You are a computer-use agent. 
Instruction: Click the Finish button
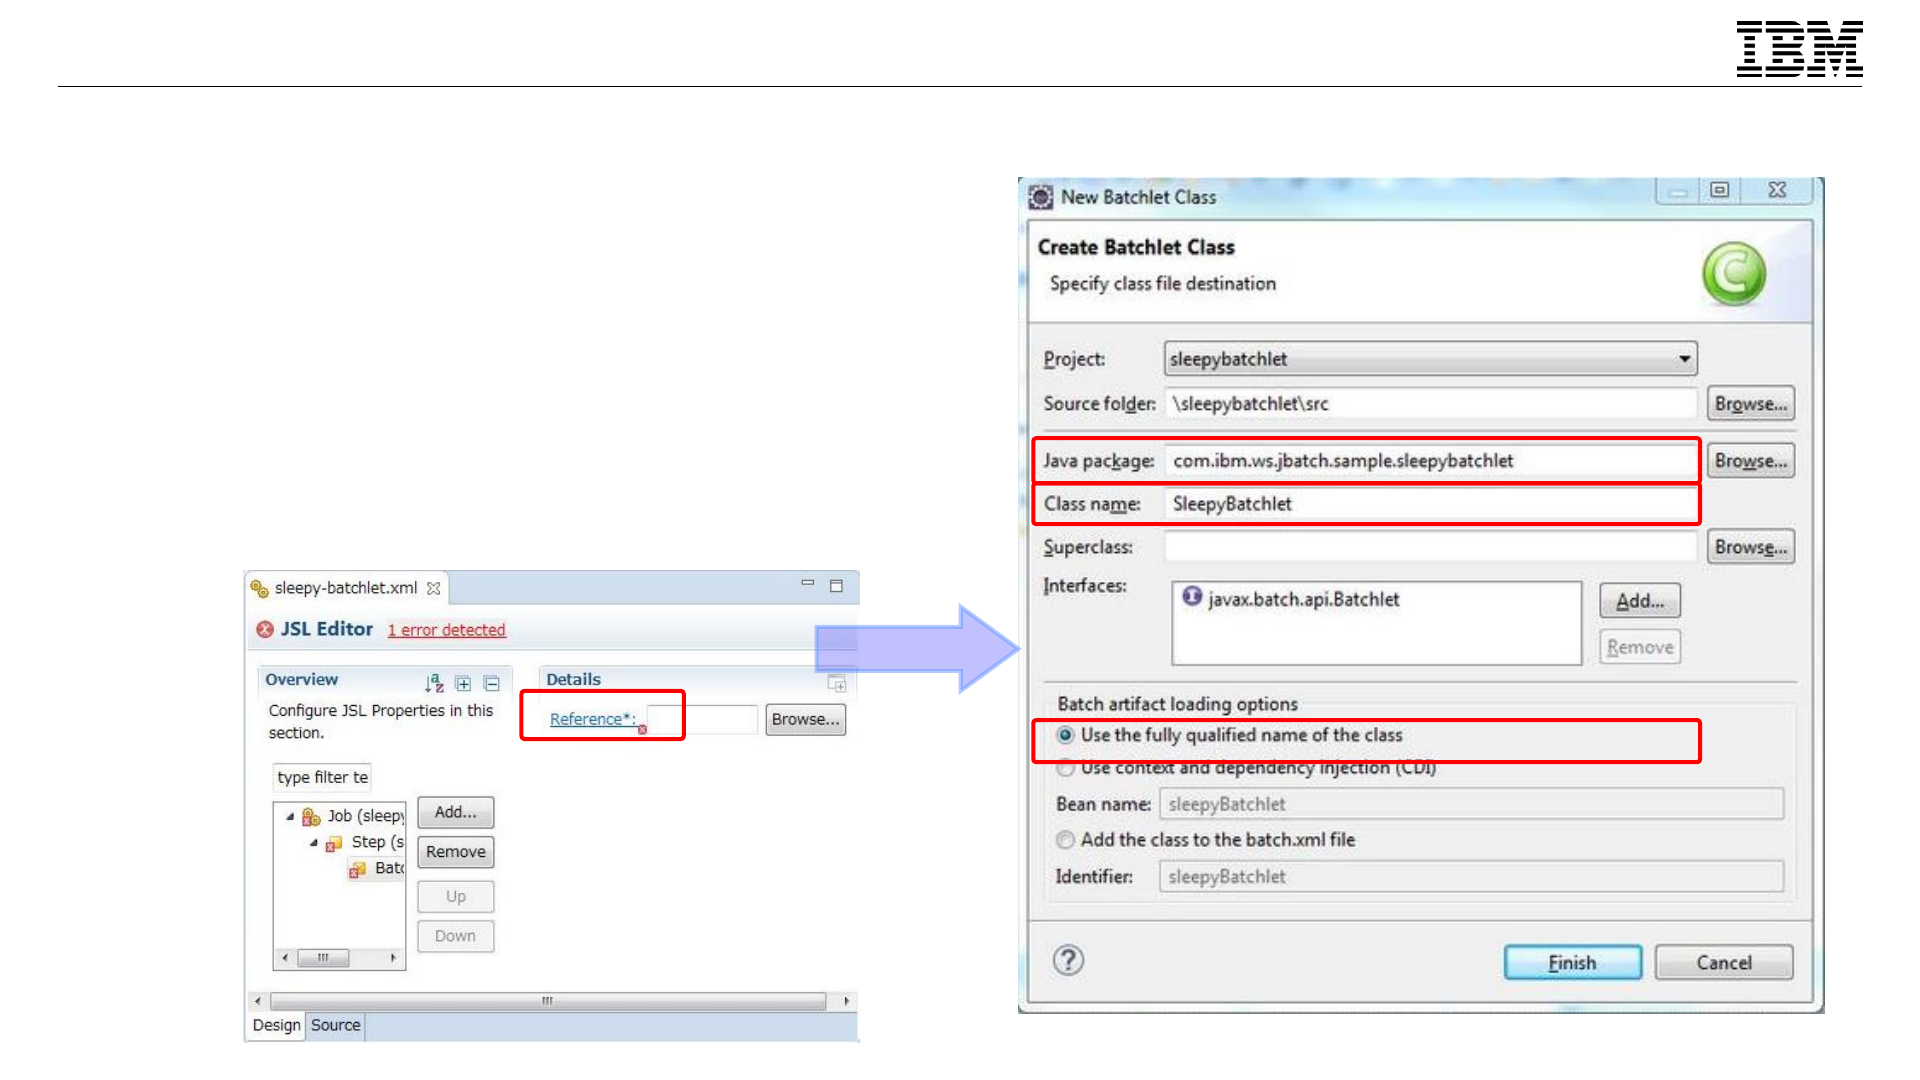pos(1572,963)
